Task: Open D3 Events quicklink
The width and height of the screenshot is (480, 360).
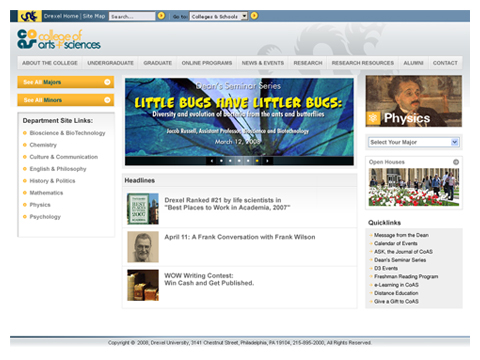Action: (x=386, y=268)
